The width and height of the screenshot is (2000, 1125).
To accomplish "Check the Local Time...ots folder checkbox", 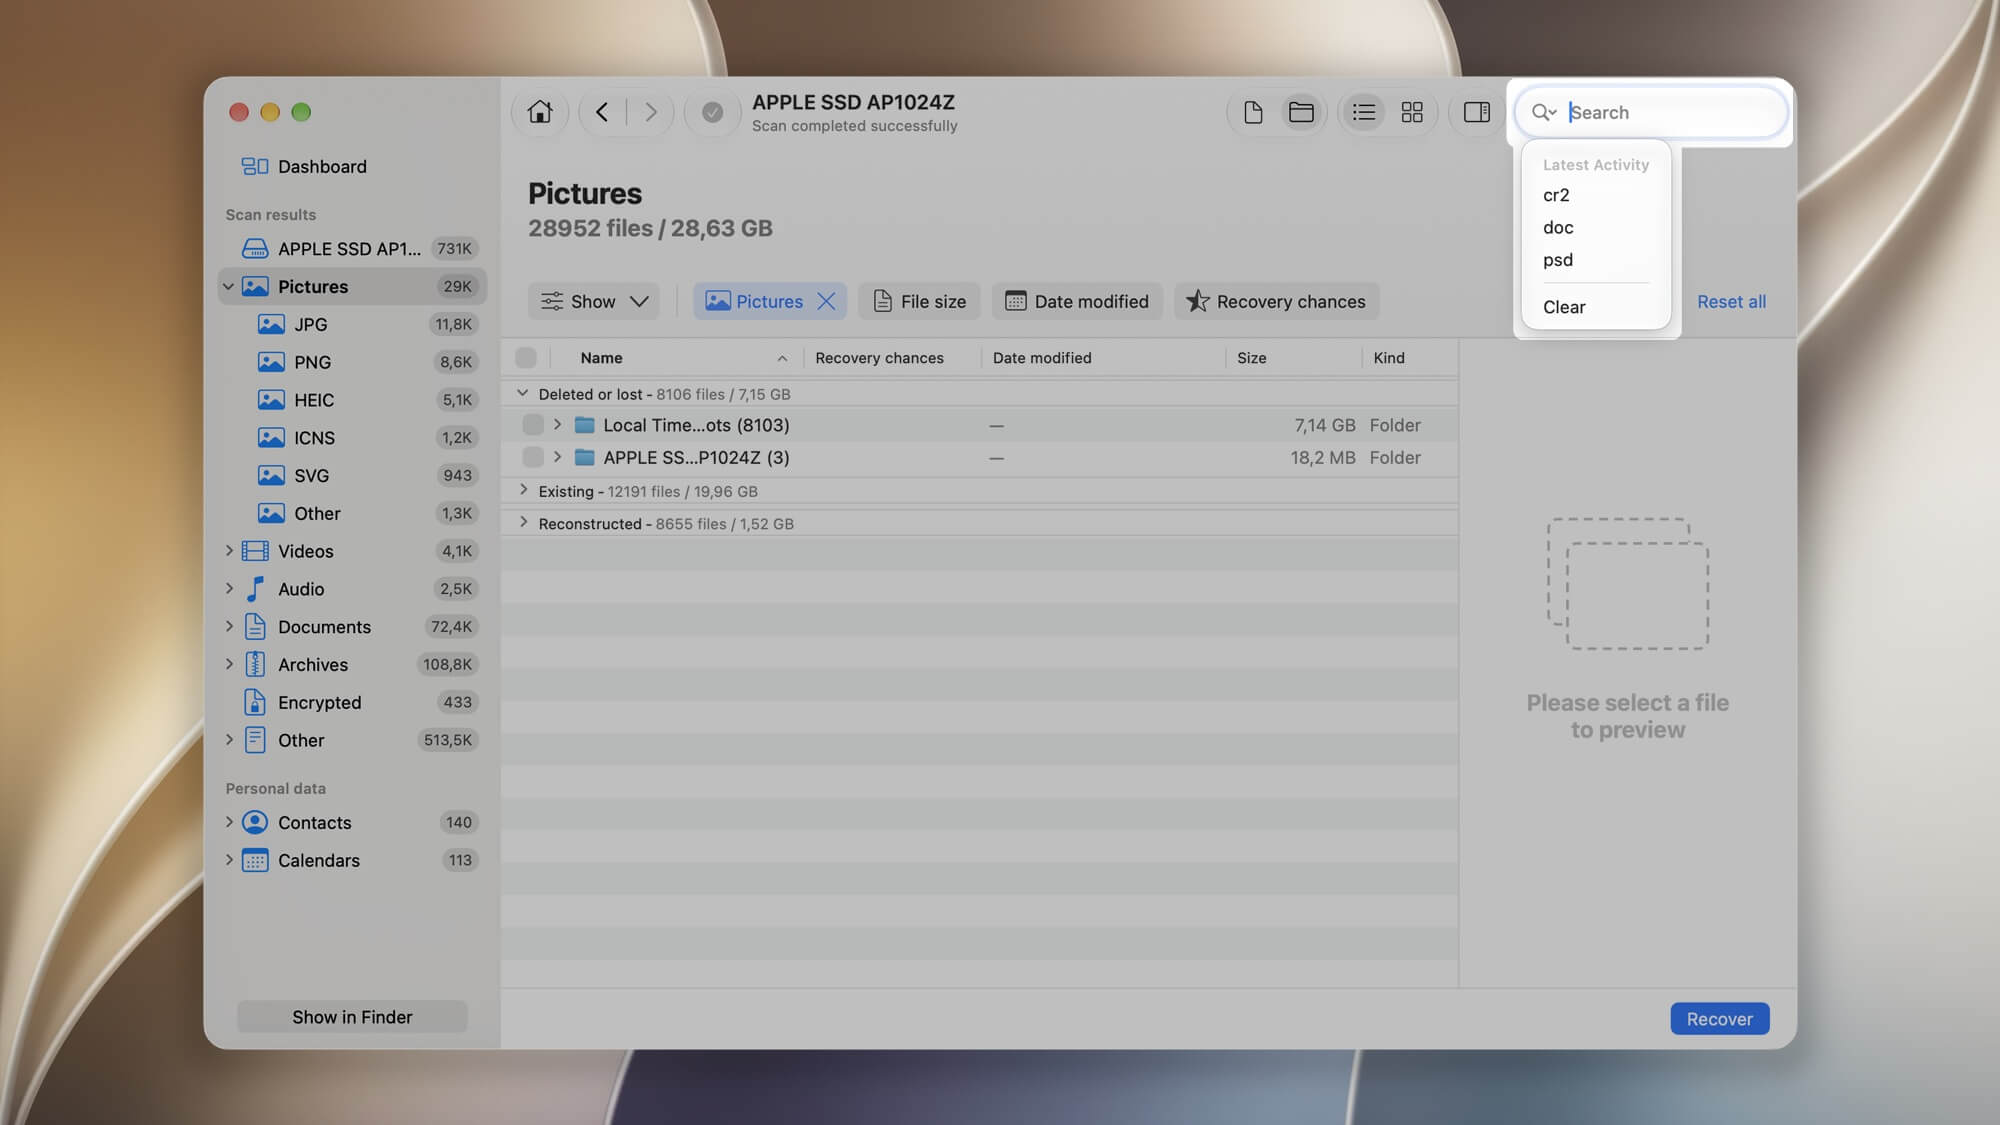I will (533, 425).
